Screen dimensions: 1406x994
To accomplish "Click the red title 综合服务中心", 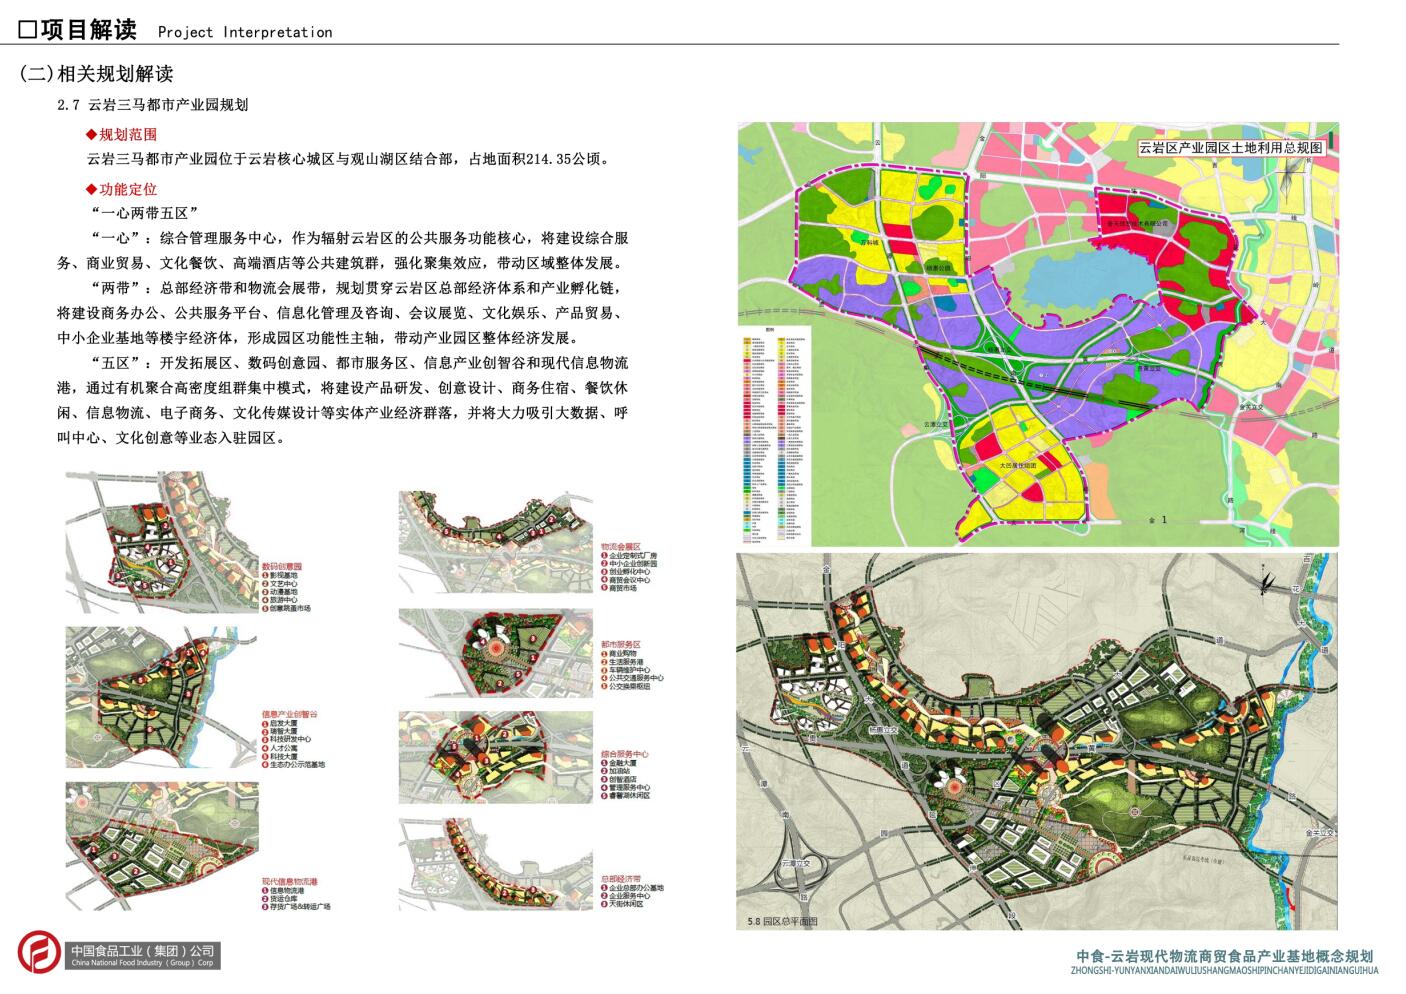I will 625,754.
